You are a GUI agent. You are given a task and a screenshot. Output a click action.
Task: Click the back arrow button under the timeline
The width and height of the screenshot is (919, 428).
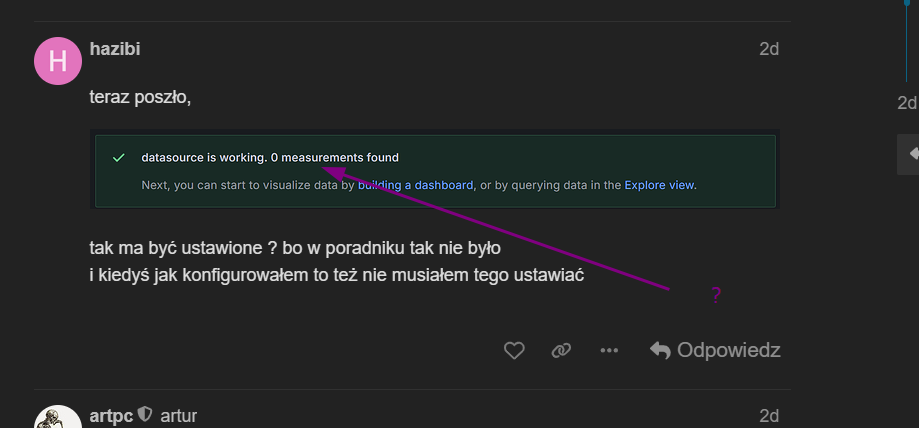(910, 154)
